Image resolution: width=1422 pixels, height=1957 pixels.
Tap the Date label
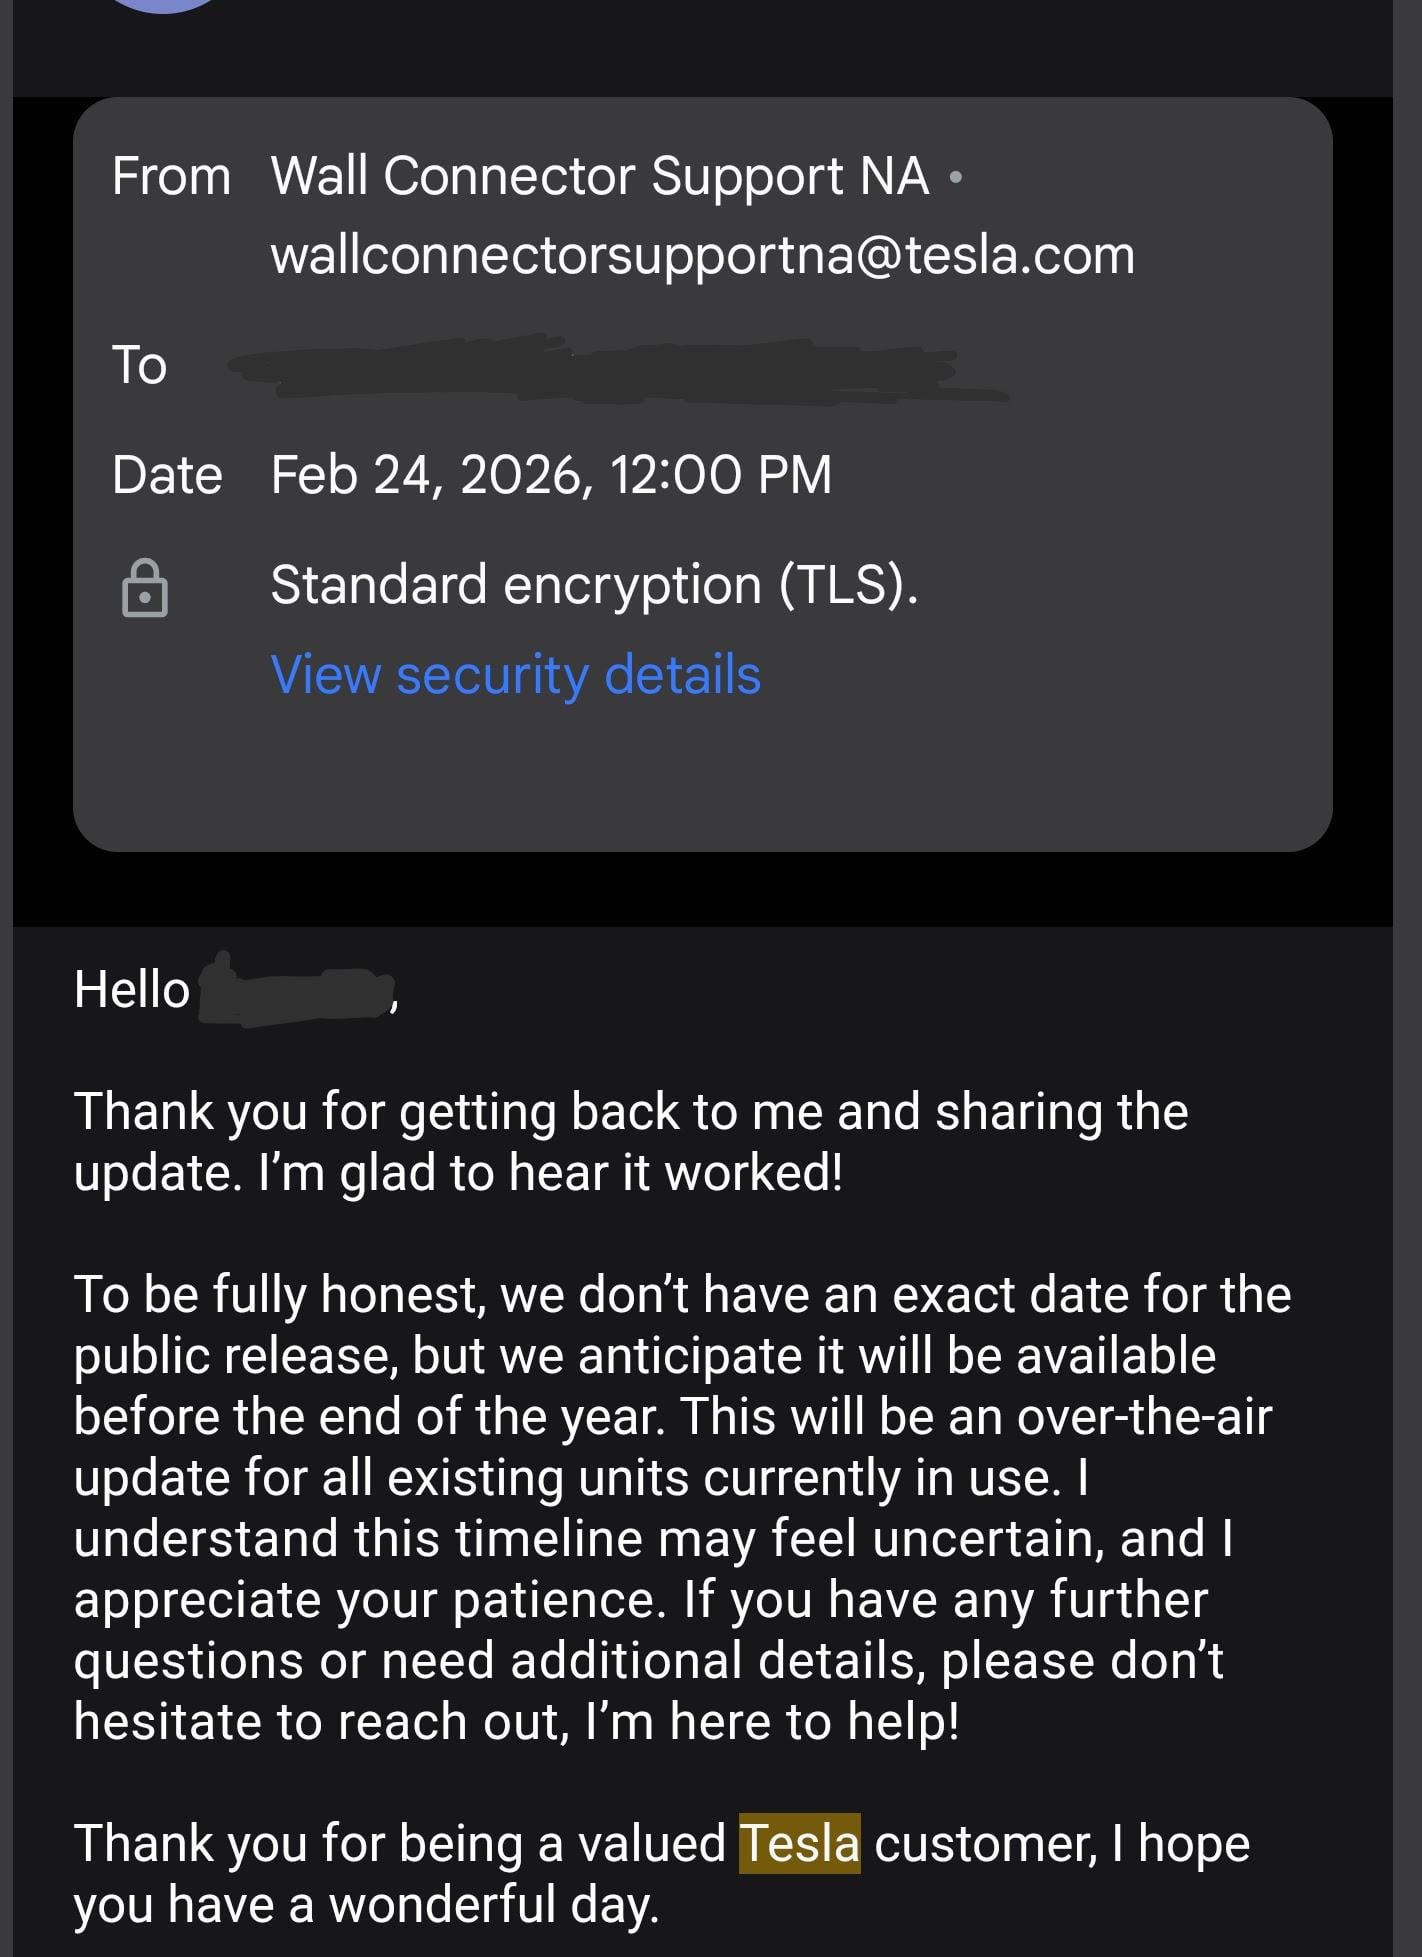click(167, 474)
